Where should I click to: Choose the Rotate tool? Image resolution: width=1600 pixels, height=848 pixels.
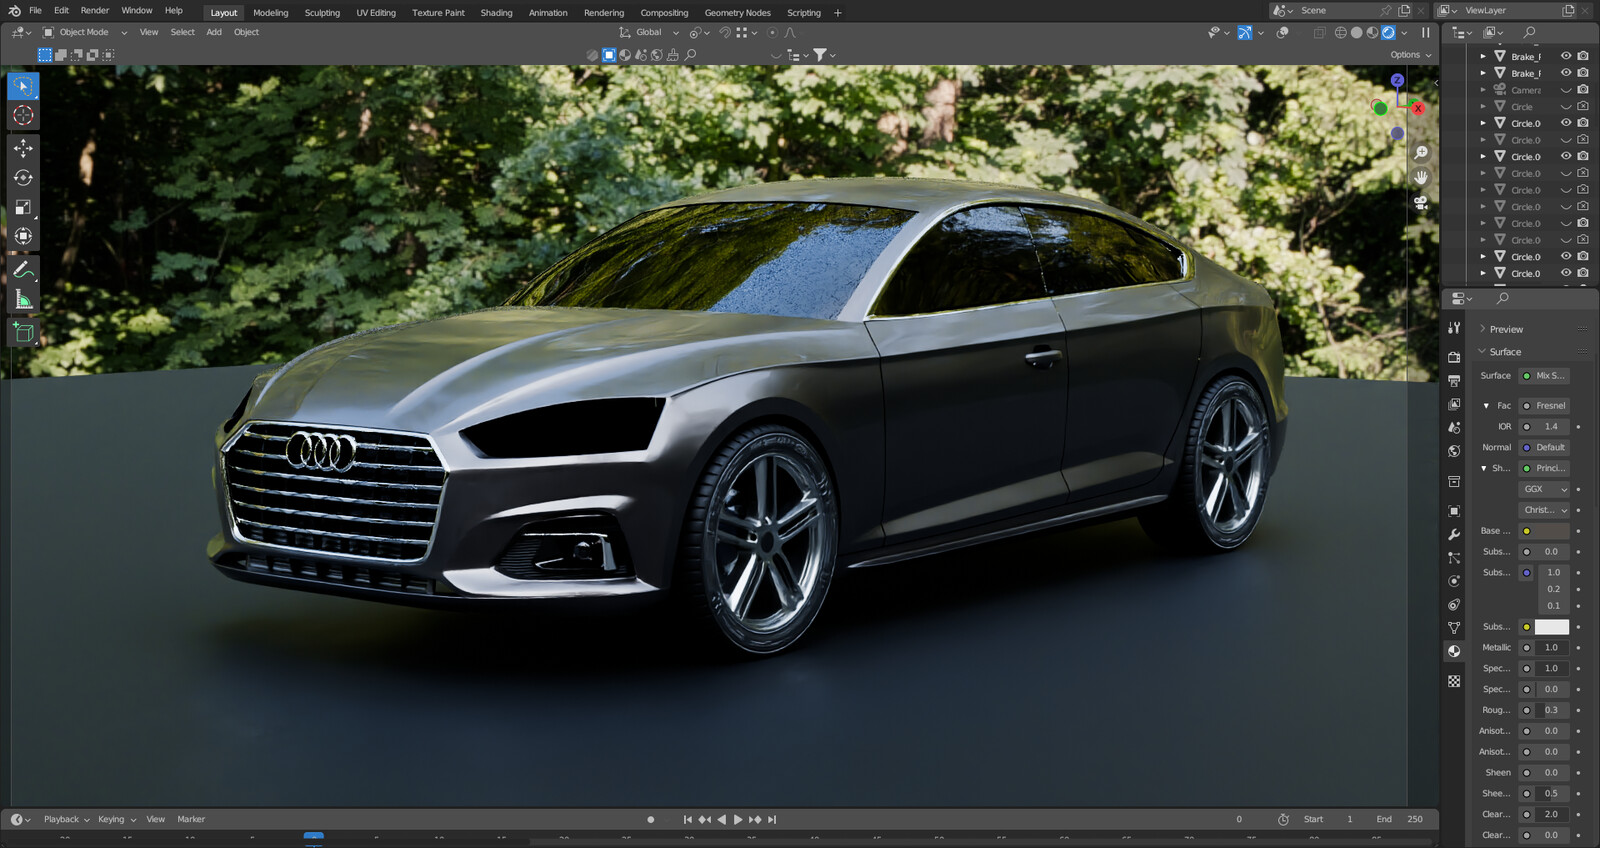(23, 178)
